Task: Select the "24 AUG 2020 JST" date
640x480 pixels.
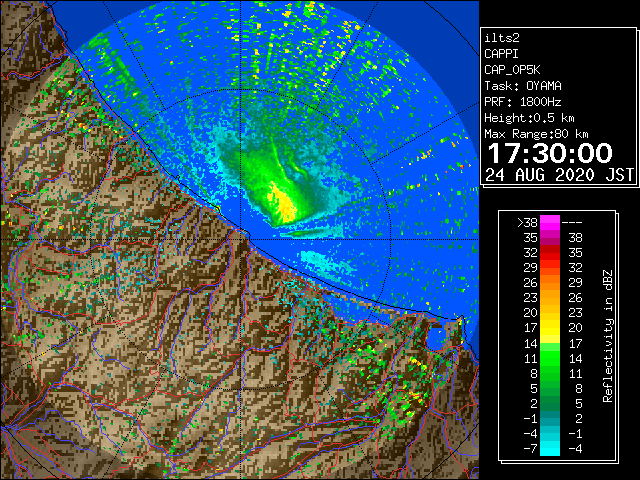Action: click(560, 175)
